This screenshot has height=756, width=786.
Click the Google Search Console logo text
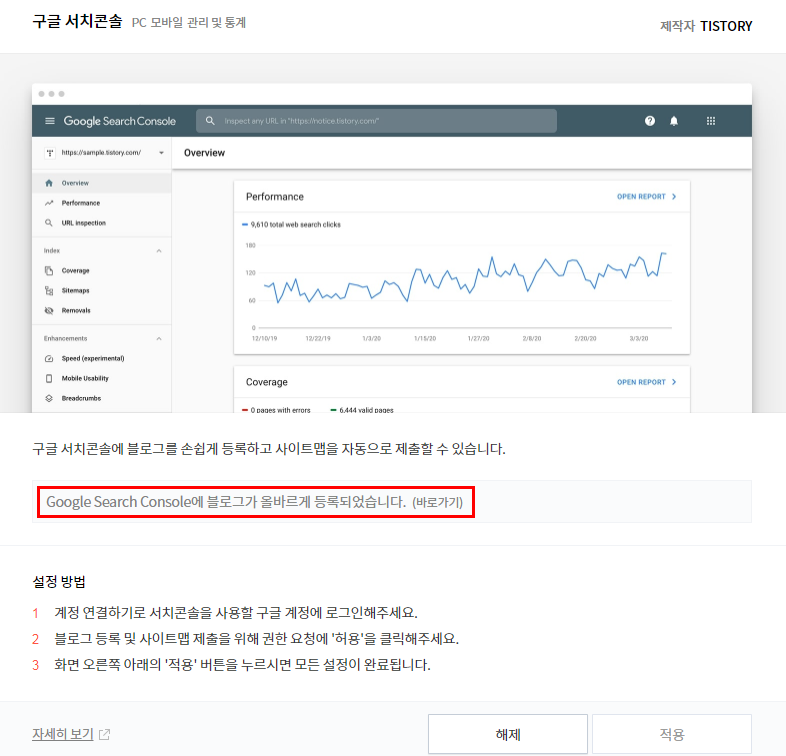[119, 121]
